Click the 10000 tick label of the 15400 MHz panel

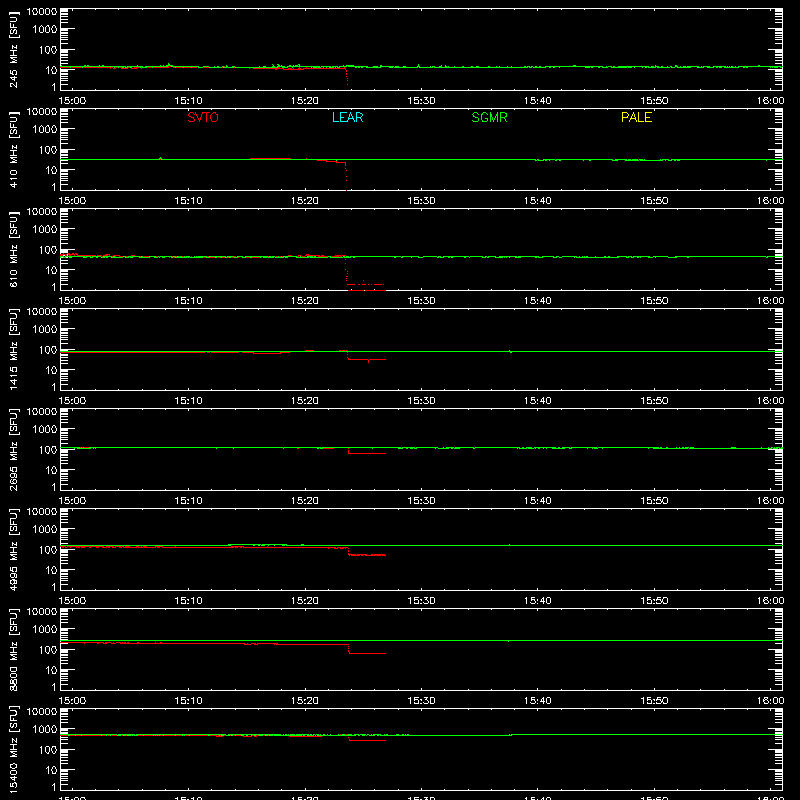pyautogui.click(x=42, y=712)
